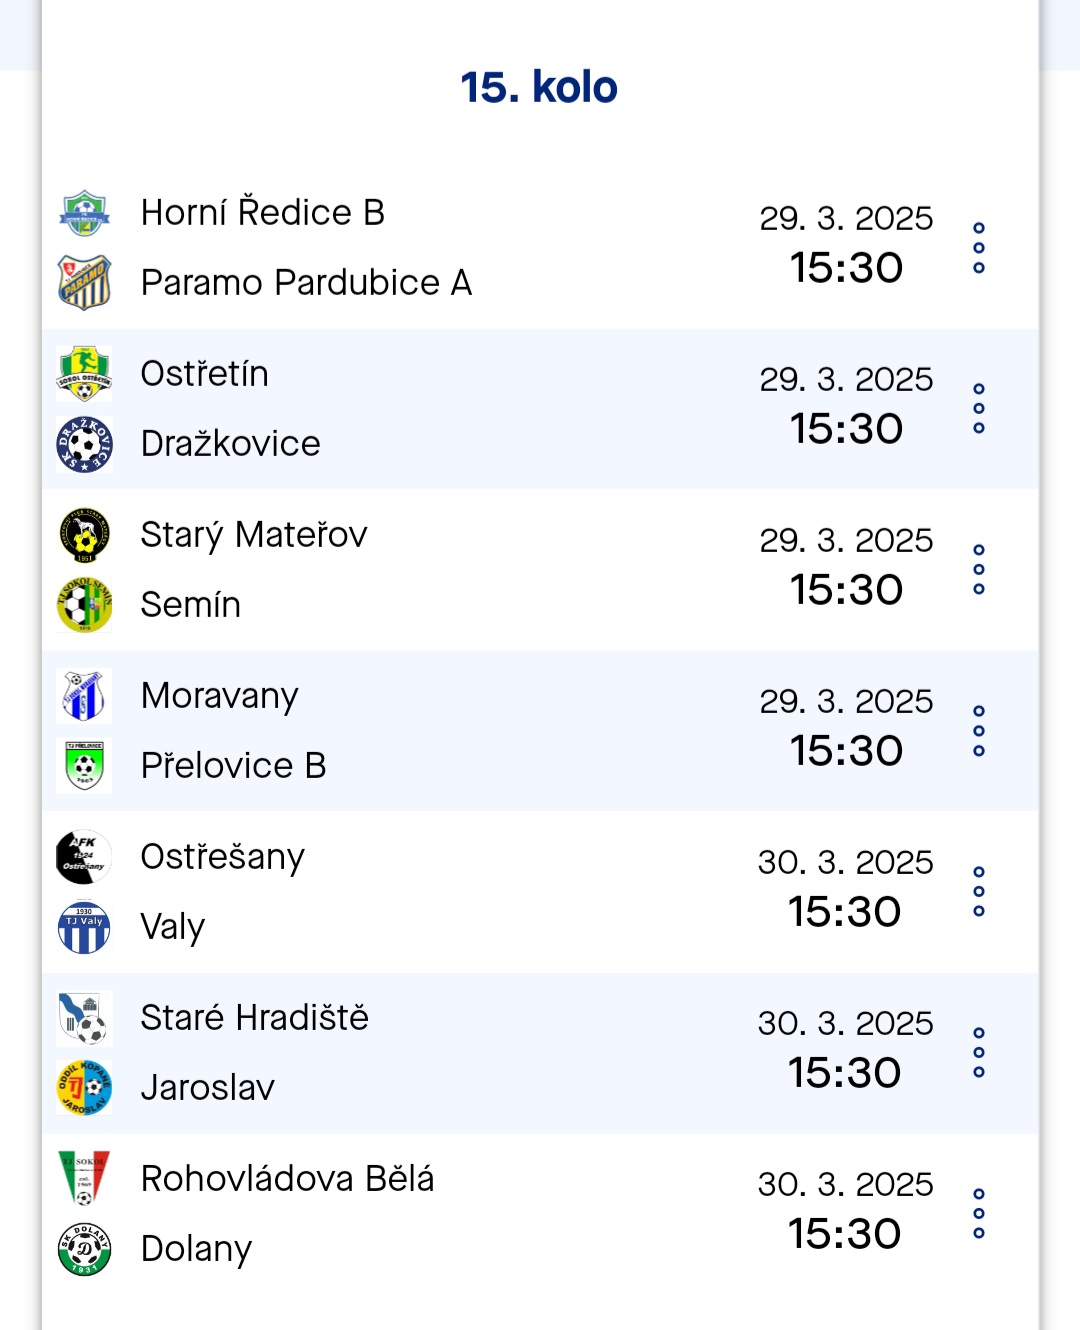
Task: Click the 15. kolo round heading
Action: [x=539, y=87]
